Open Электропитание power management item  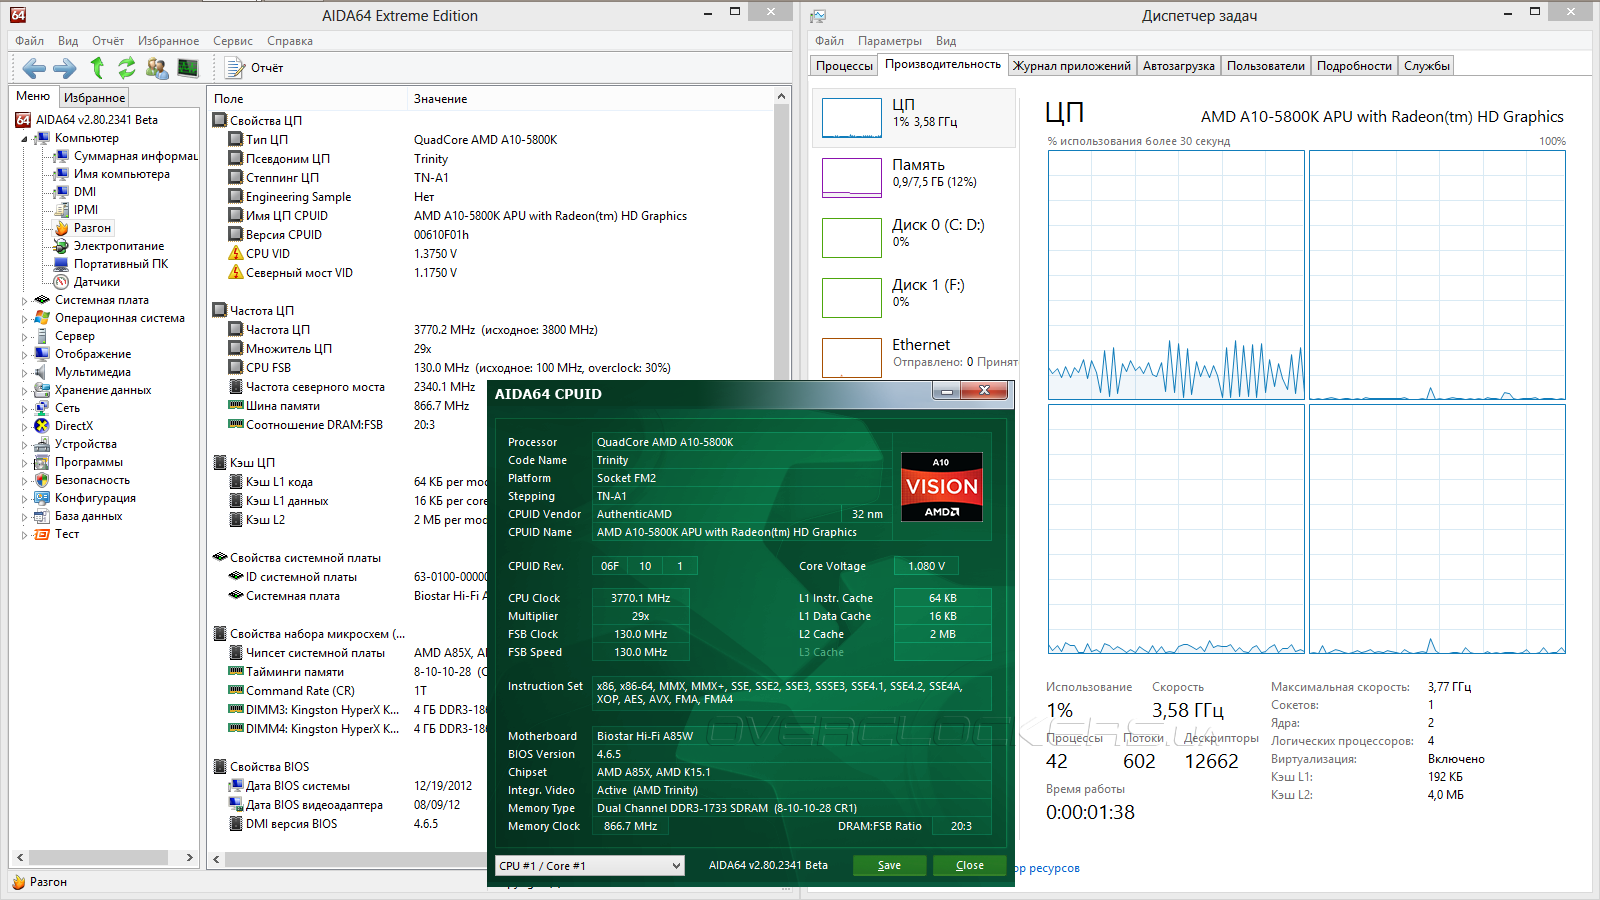click(x=118, y=246)
